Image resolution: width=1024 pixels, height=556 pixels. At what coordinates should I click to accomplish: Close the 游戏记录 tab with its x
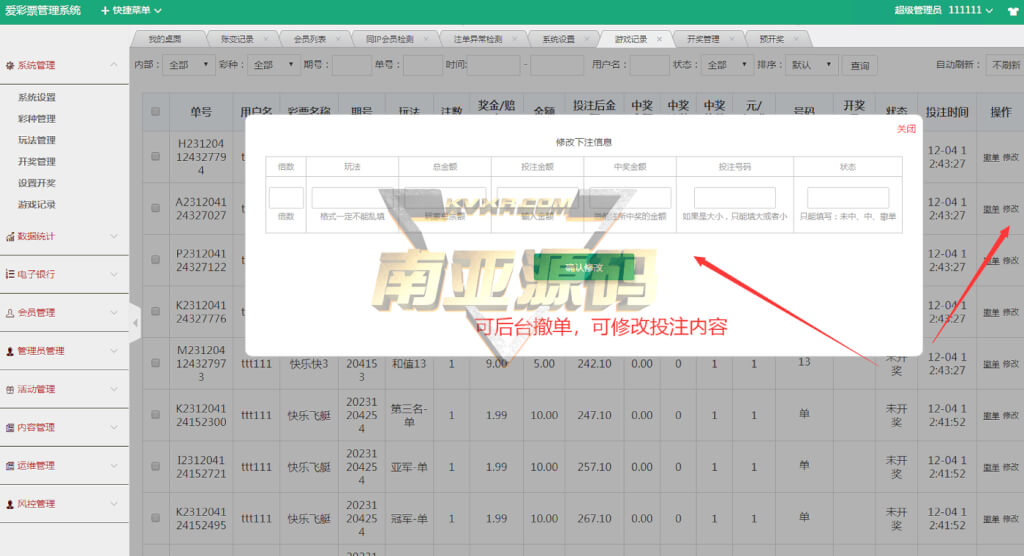[659, 39]
